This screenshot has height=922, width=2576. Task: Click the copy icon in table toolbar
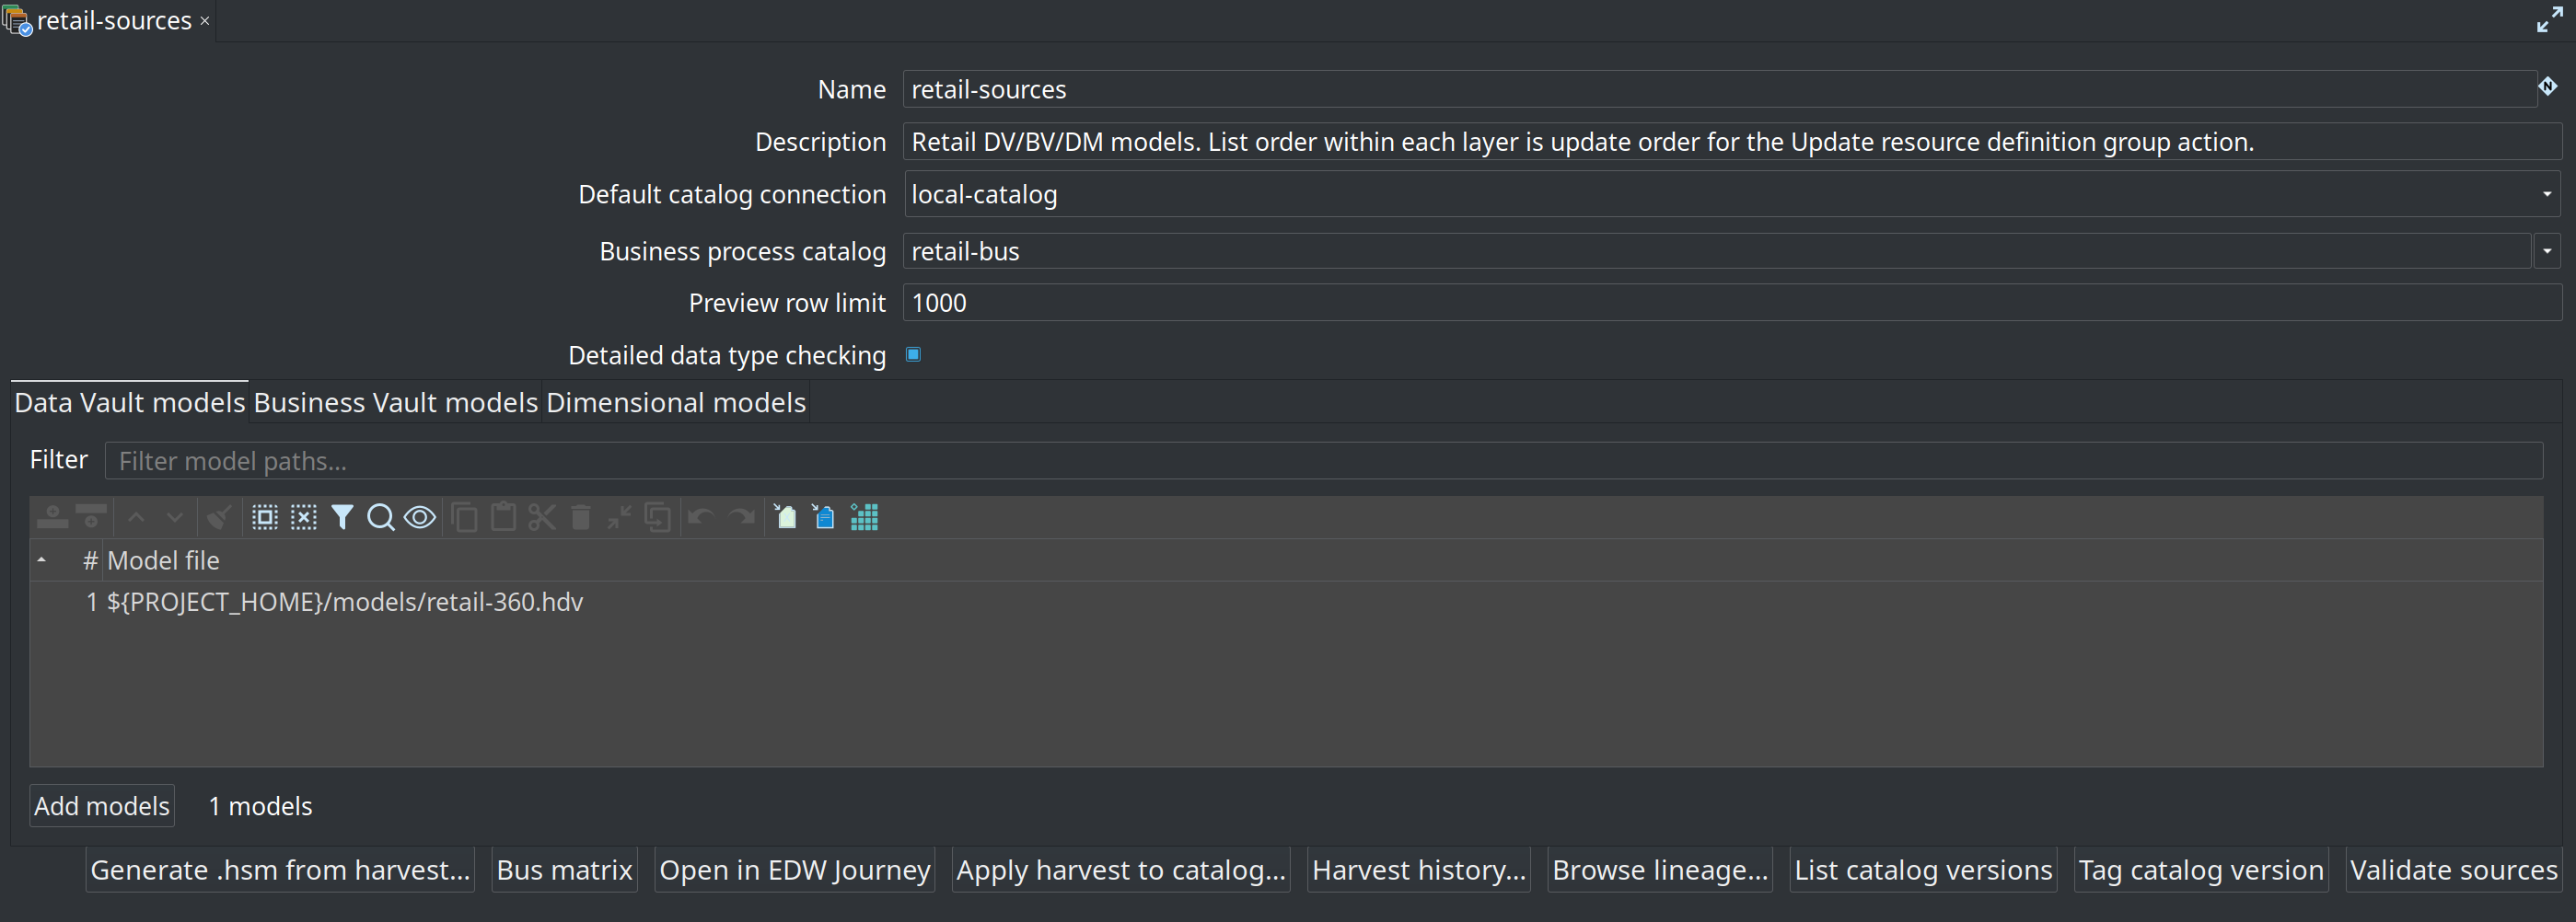(x=464, y=517)
